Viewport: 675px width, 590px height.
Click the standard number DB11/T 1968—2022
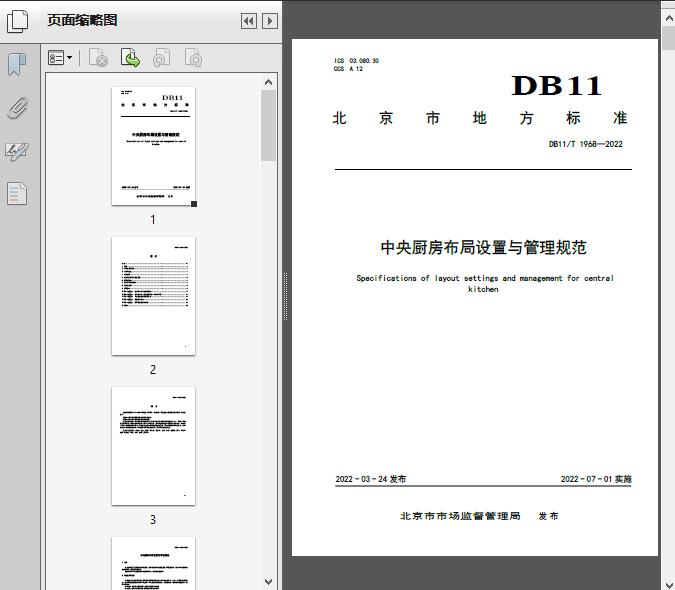(x=585, y=144)
